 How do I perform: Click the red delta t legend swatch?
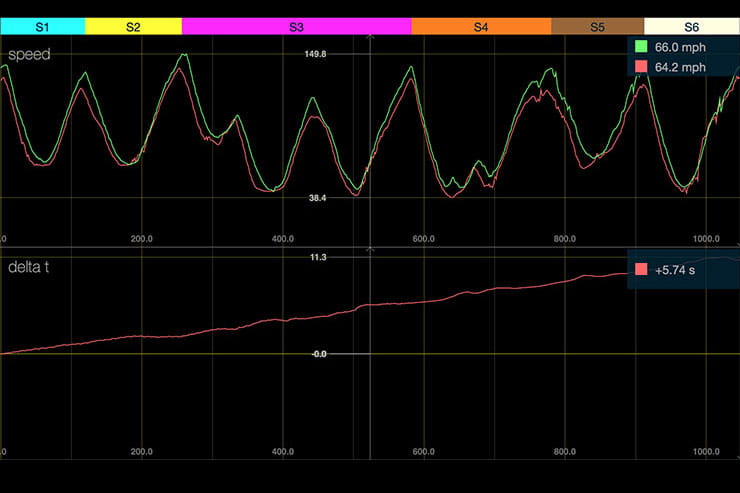coord(642,270)
